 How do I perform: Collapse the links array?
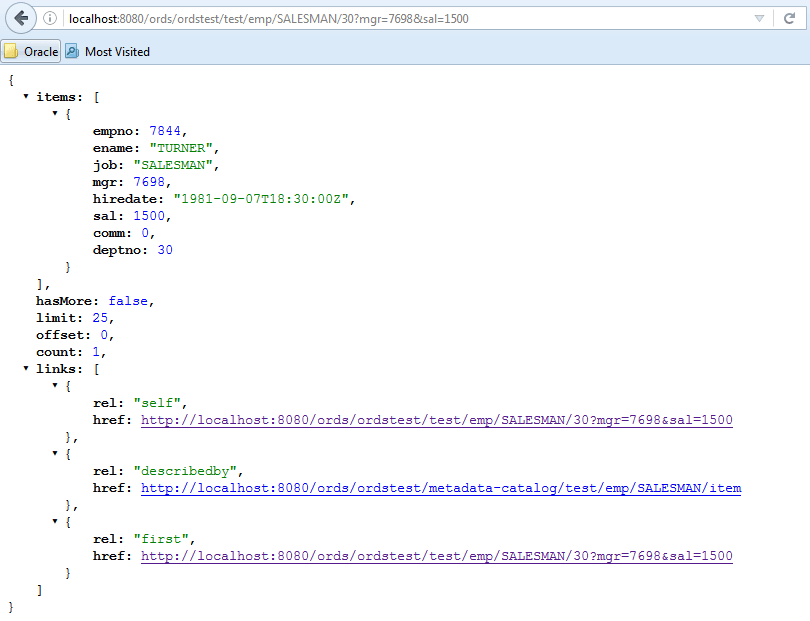(x=26, y=368)
